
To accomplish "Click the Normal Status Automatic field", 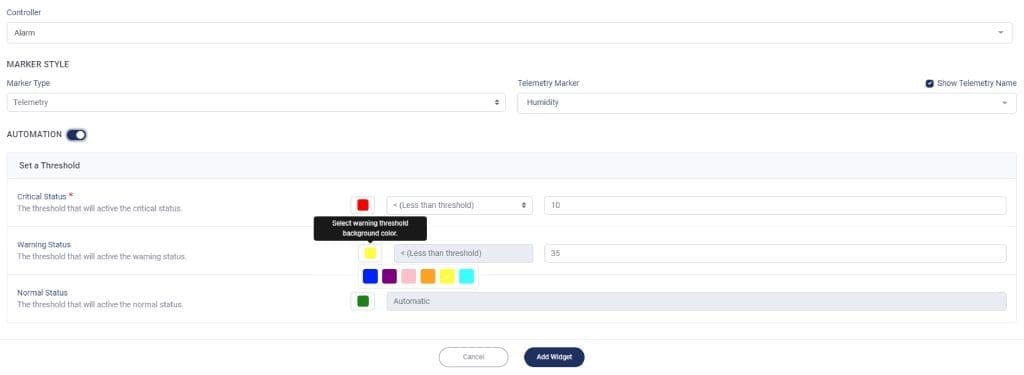I will 696,301.
